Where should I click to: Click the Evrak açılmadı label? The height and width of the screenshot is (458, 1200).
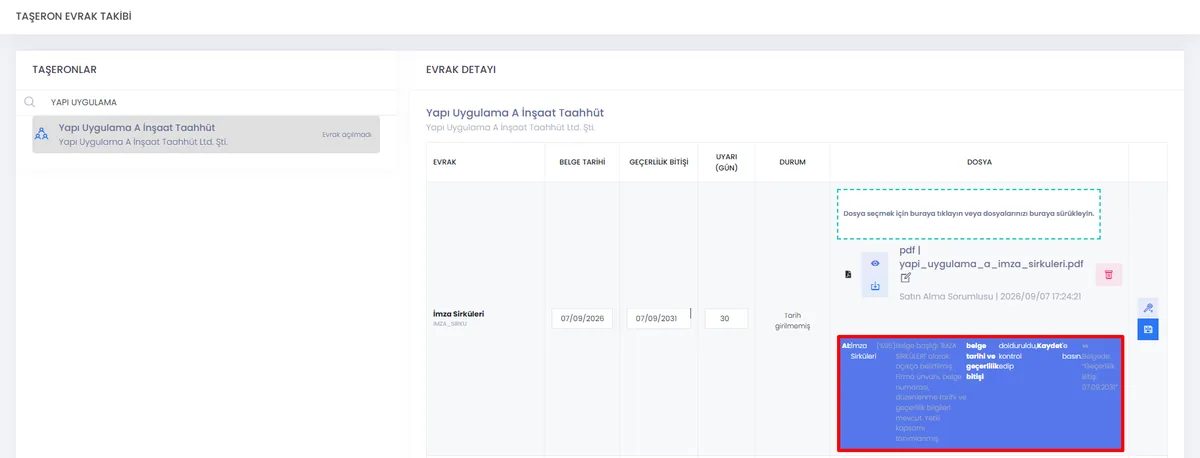(347, 134)
